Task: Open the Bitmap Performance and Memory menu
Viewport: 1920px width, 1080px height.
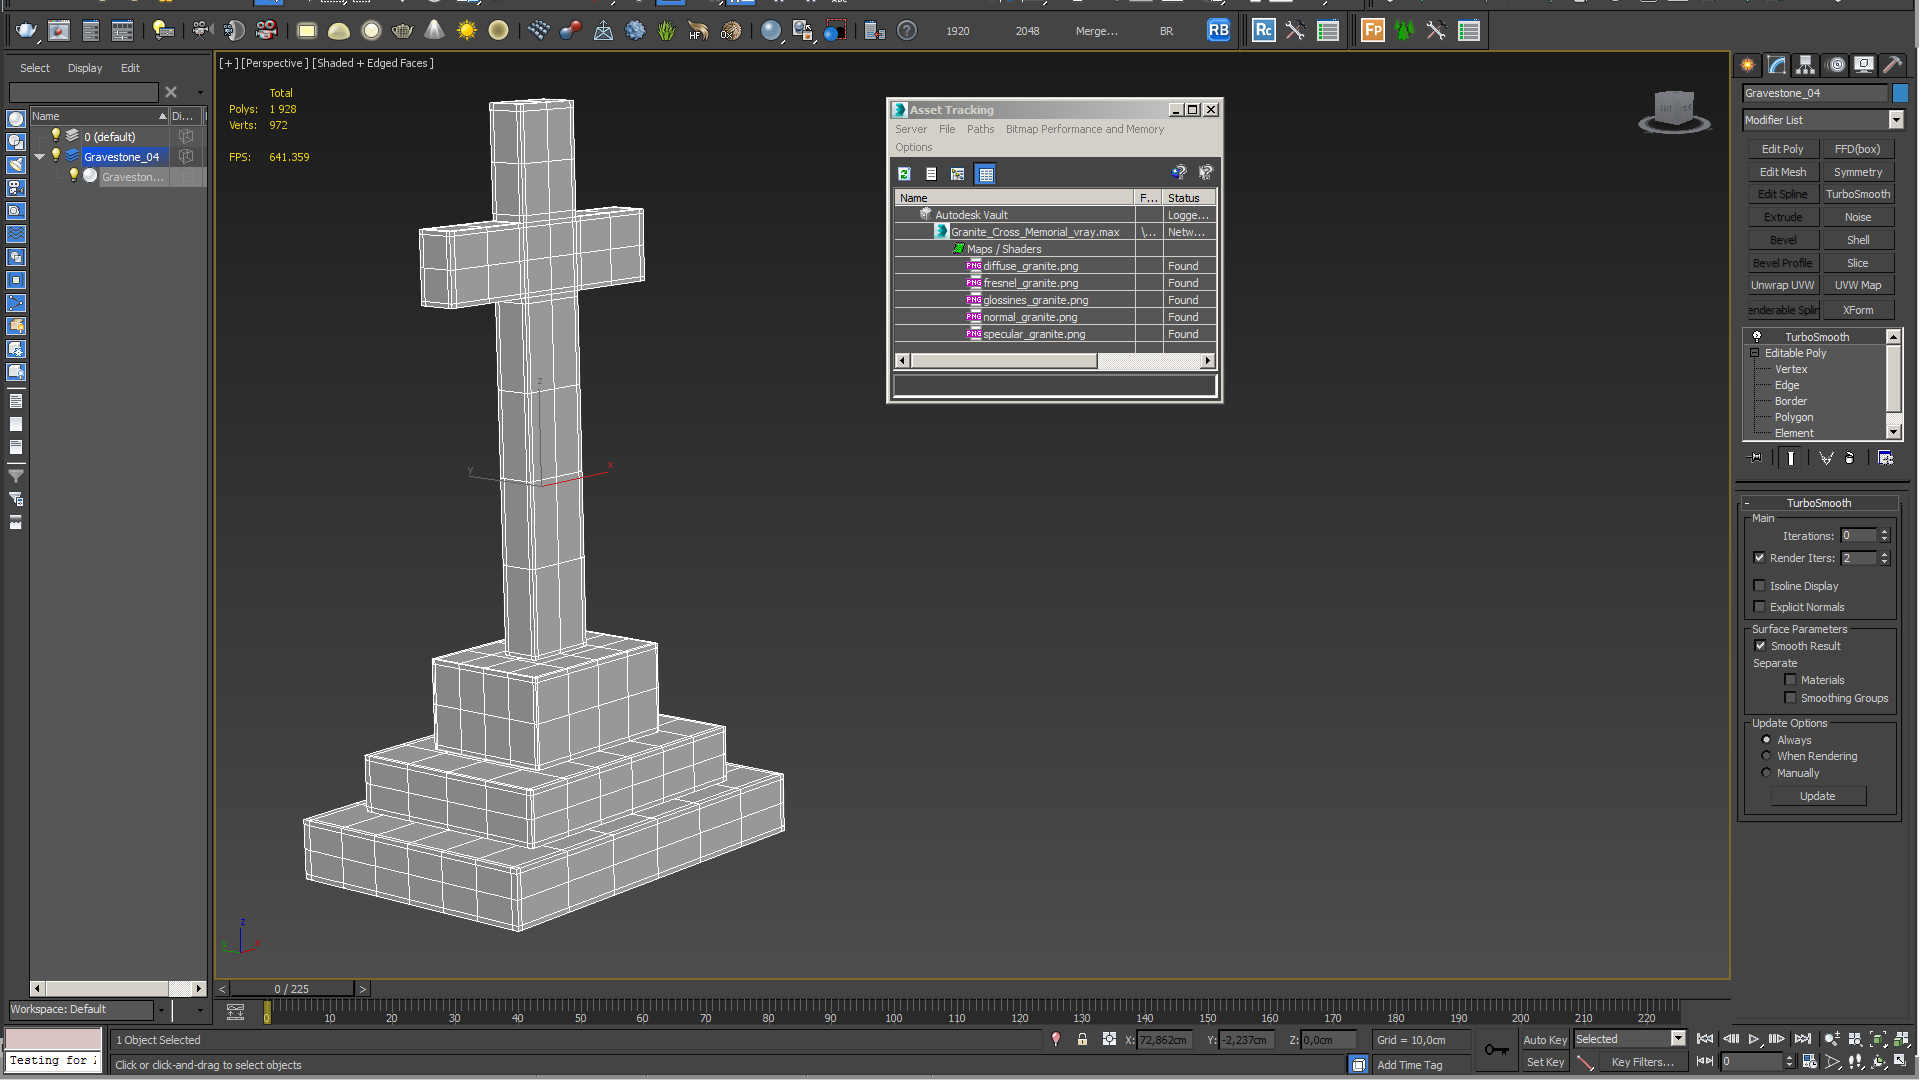Action: (x=1083, y=129)
